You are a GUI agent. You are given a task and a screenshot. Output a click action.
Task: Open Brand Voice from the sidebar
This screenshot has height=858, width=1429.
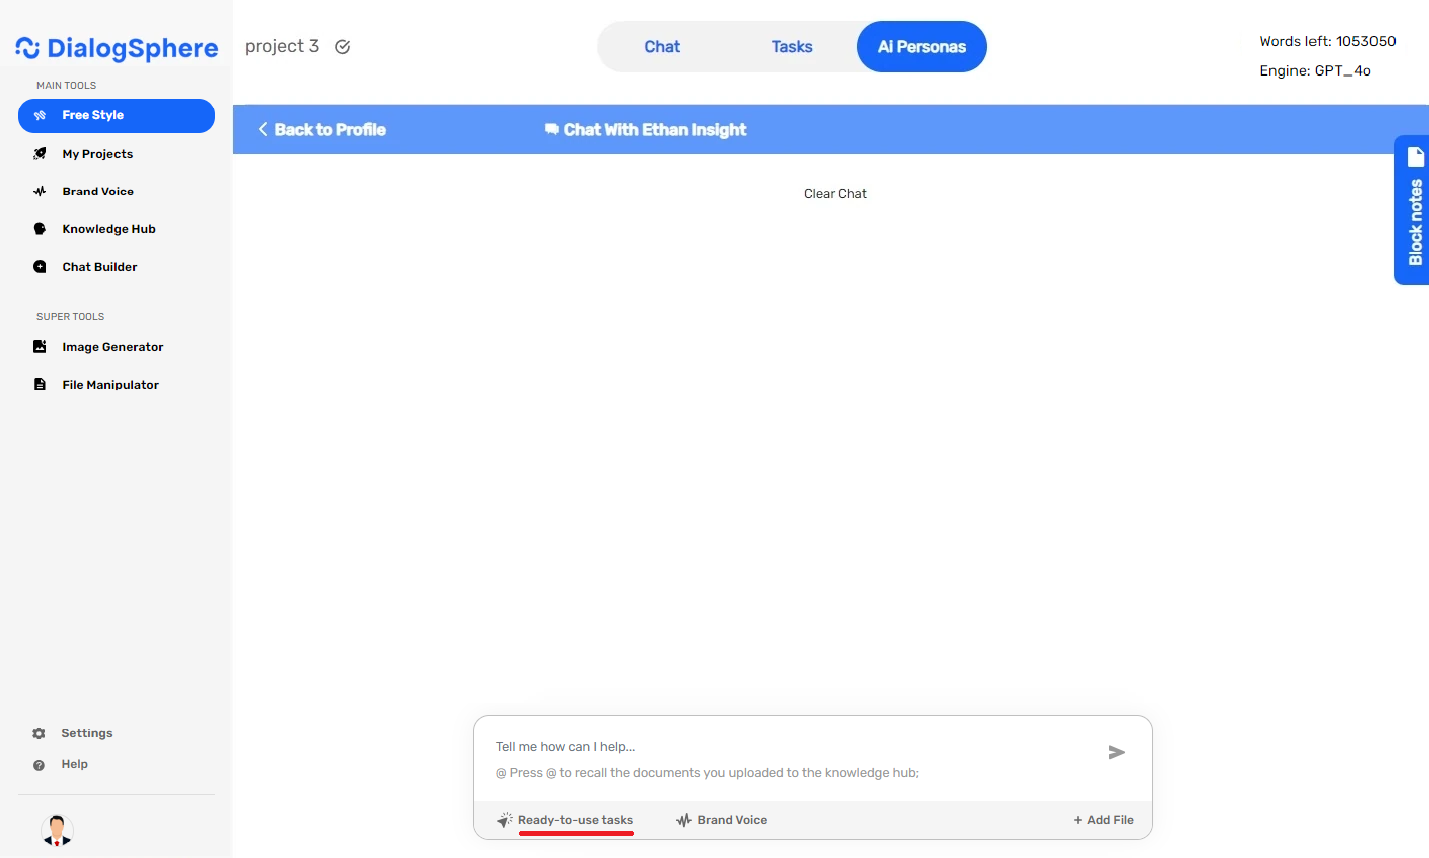pyautogui.click(x=97, y=191)
